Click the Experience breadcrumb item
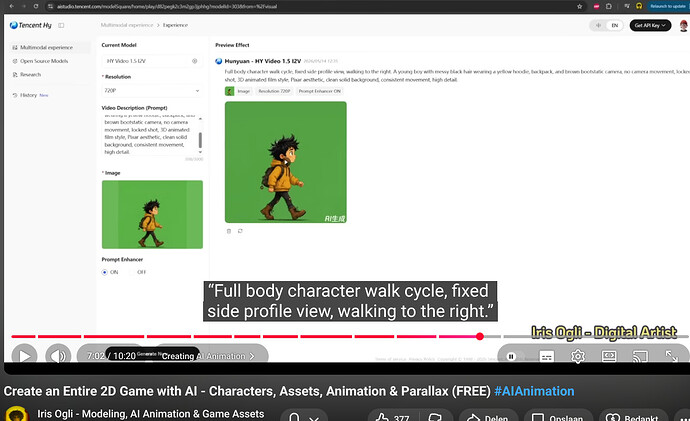This screenshot has height=421, width=690. (175, 25)
